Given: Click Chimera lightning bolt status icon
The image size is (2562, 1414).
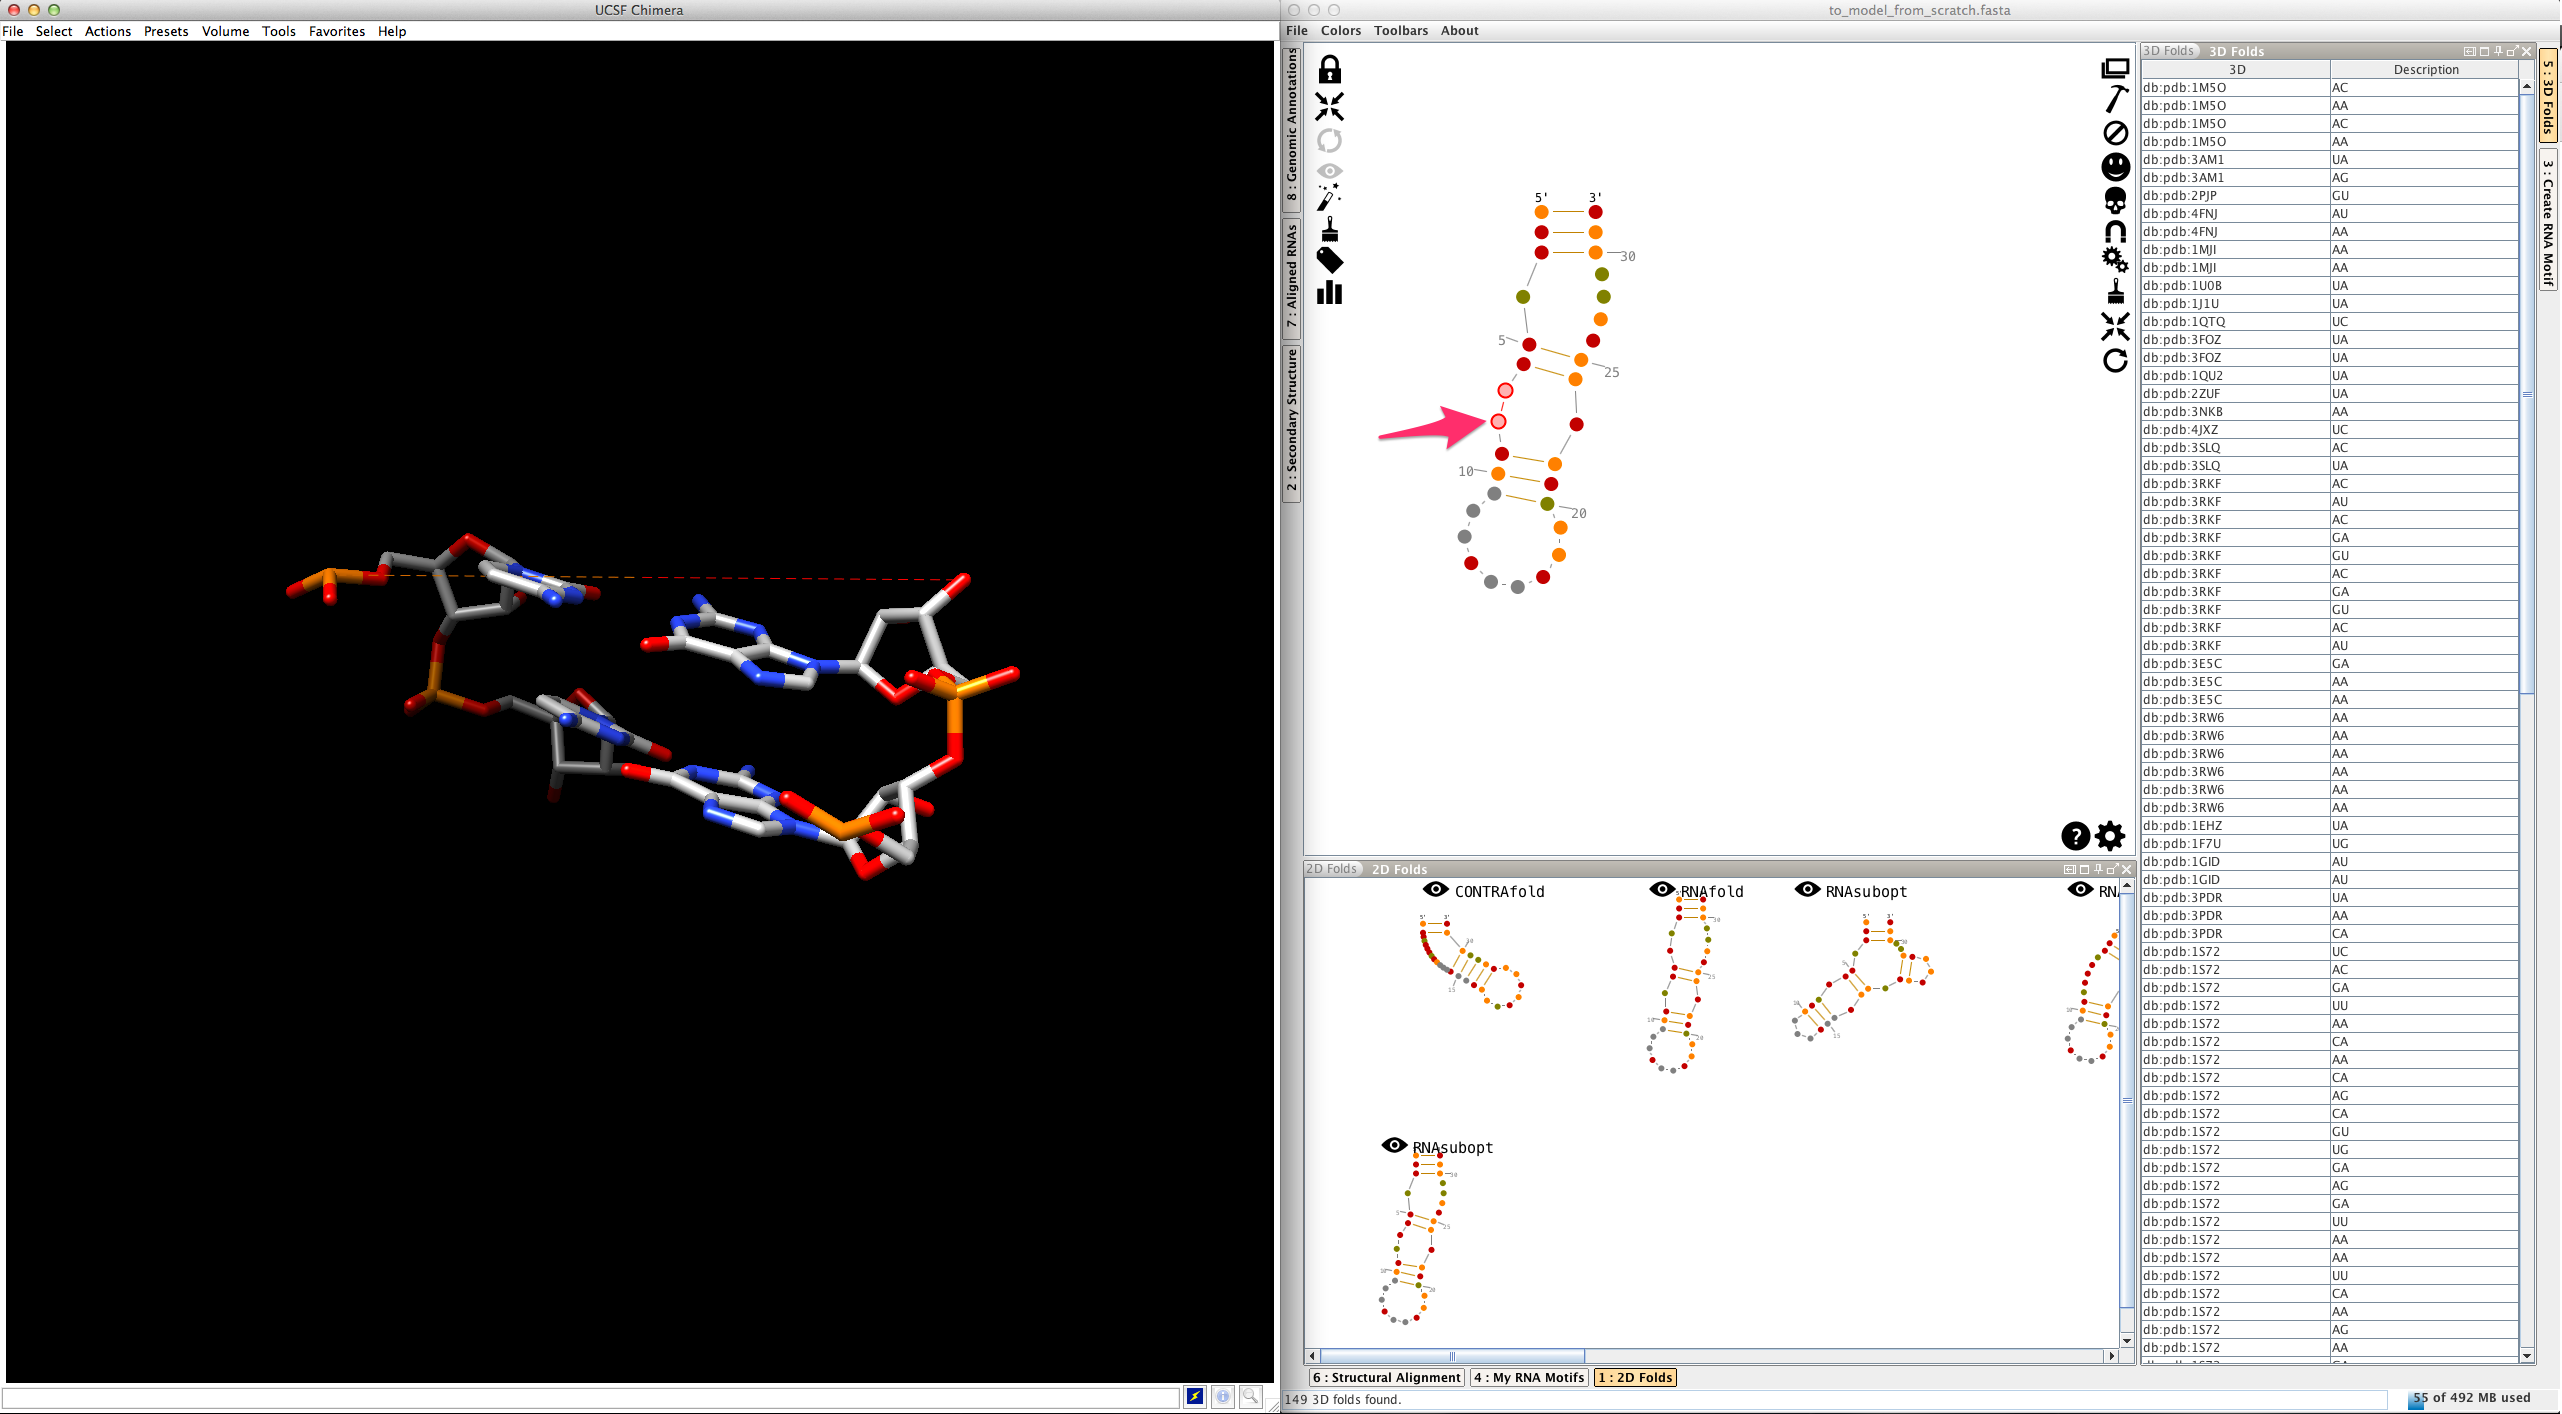Looking at the screenshot, I should pos(1195,1396).
